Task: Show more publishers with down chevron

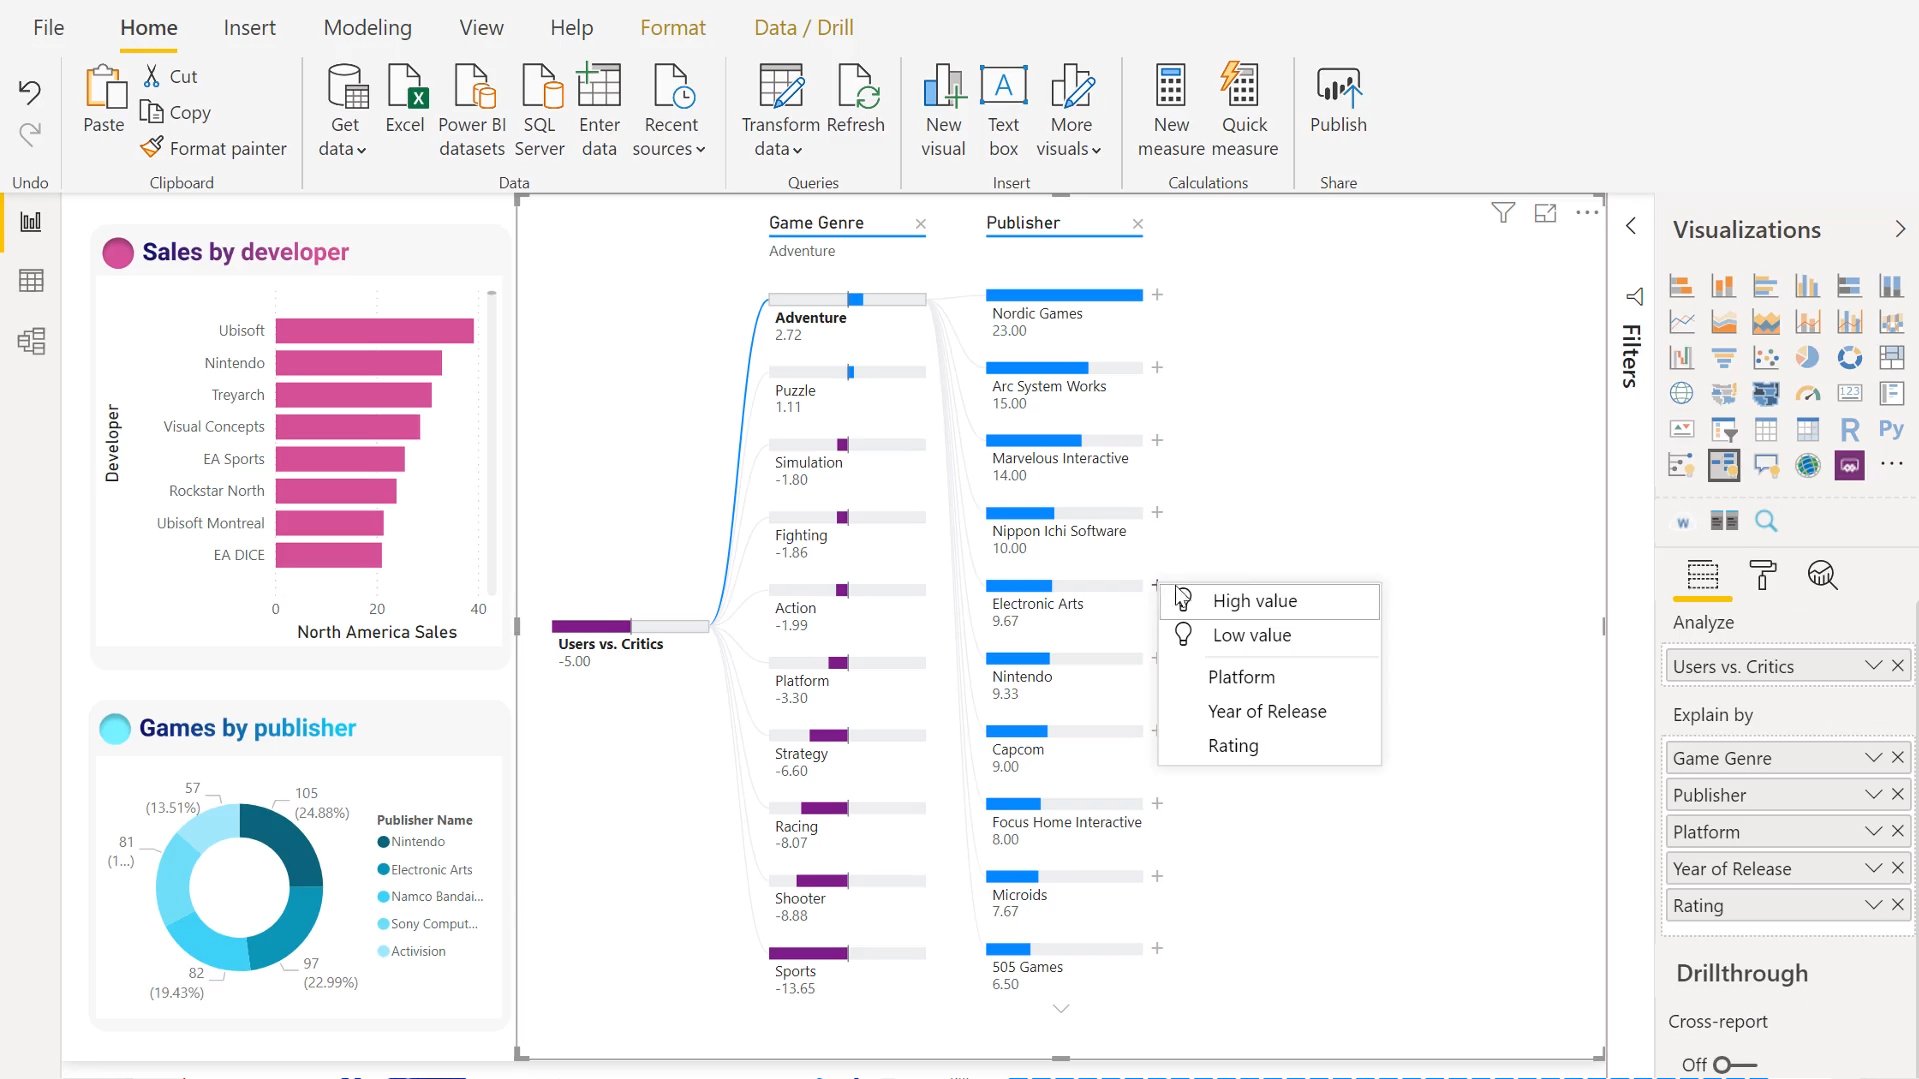Action: (x=1061, y=1008)
